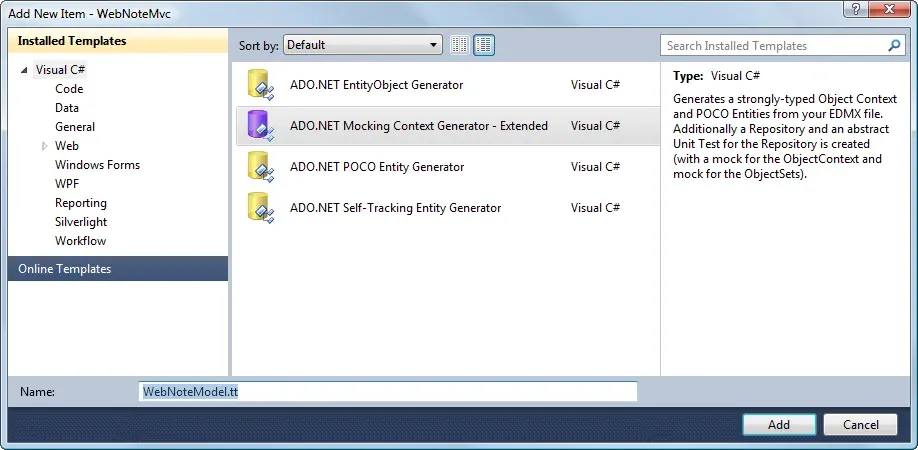918x450 pixels.
Task: Open the Online Templates section
Action: (x=118, y=269)
